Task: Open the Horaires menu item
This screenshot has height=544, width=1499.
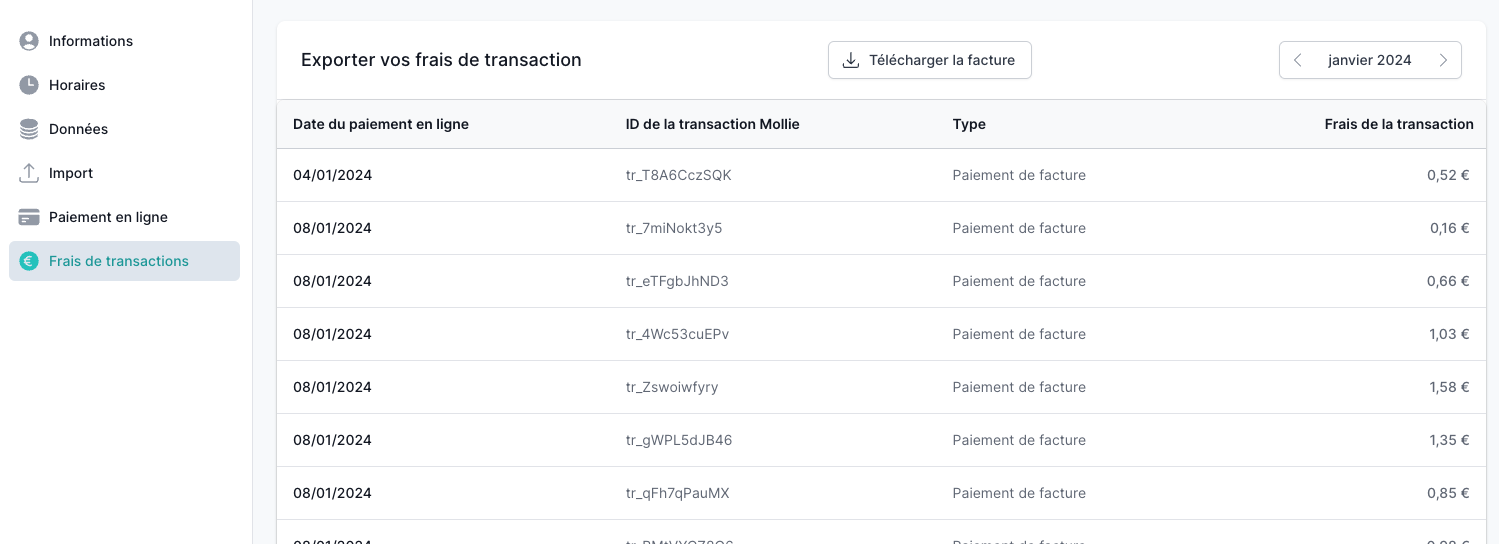Action: point(77,85)
